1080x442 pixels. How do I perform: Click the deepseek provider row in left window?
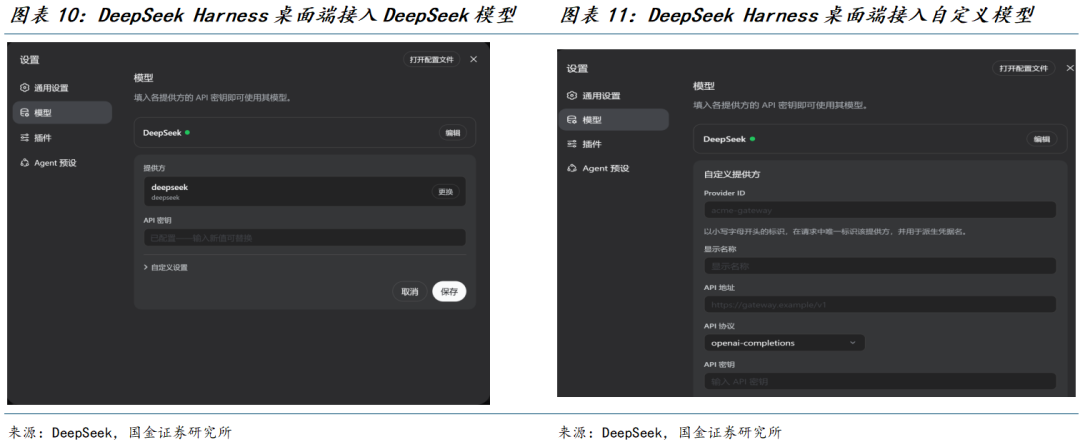tap(304, 191)
